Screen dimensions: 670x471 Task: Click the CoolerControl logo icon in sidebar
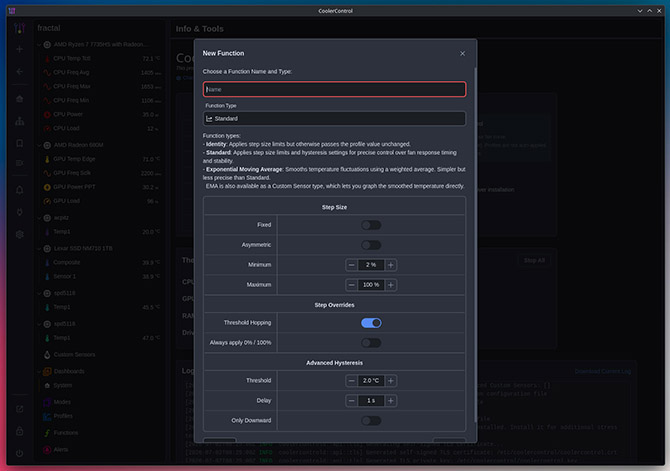click(x=20, y=28)
